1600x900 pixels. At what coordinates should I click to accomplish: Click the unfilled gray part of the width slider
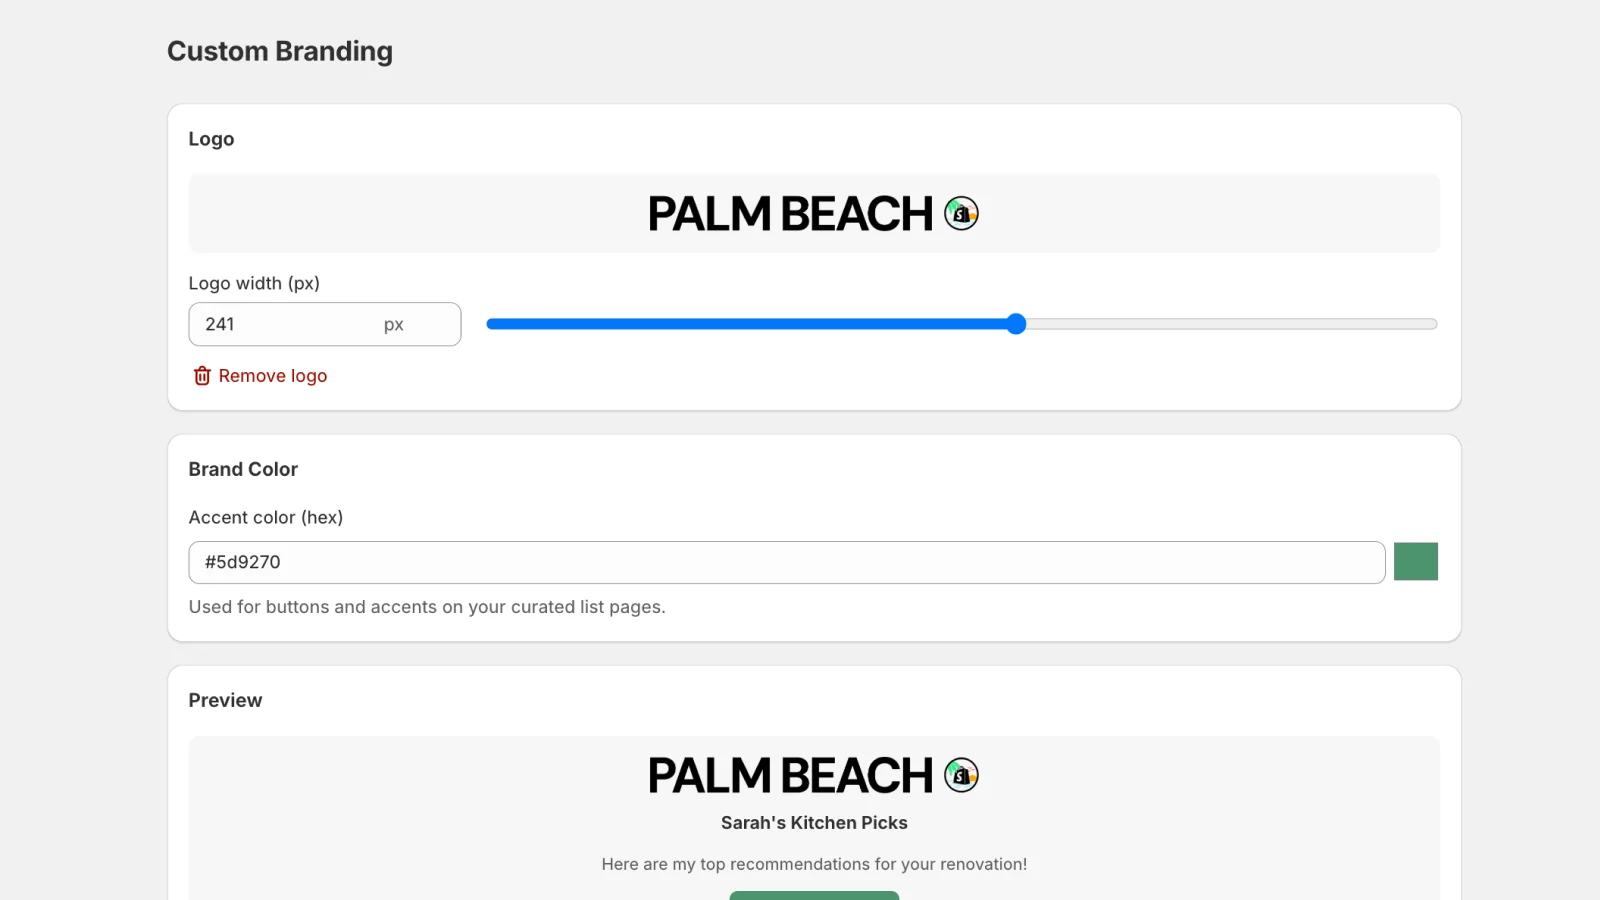click(1230, 324)
